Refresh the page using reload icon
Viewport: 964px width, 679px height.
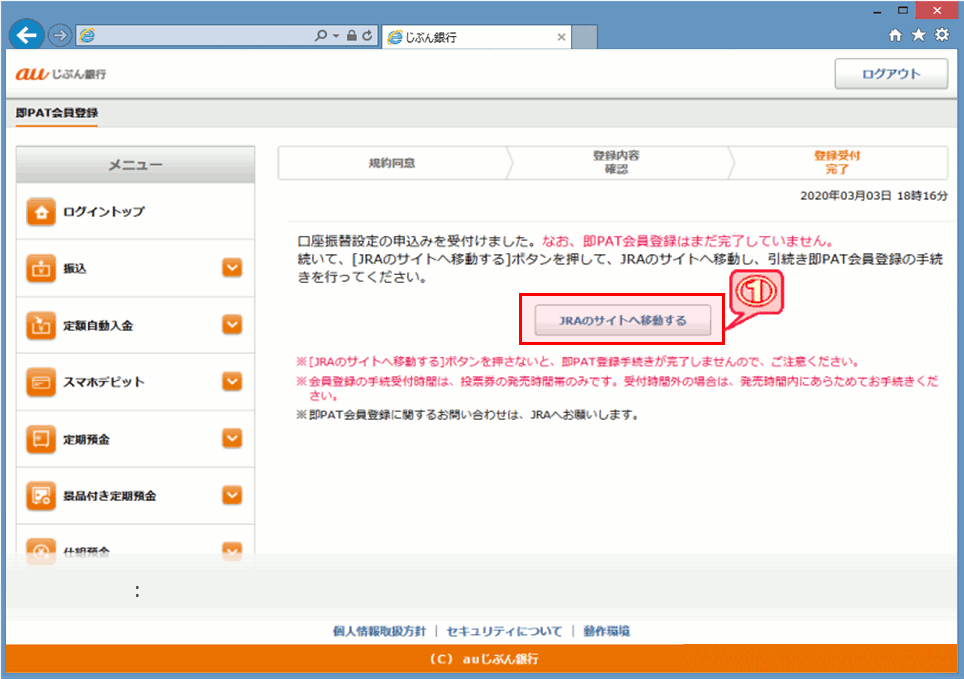pyautogui.click(x=367, y=36)
